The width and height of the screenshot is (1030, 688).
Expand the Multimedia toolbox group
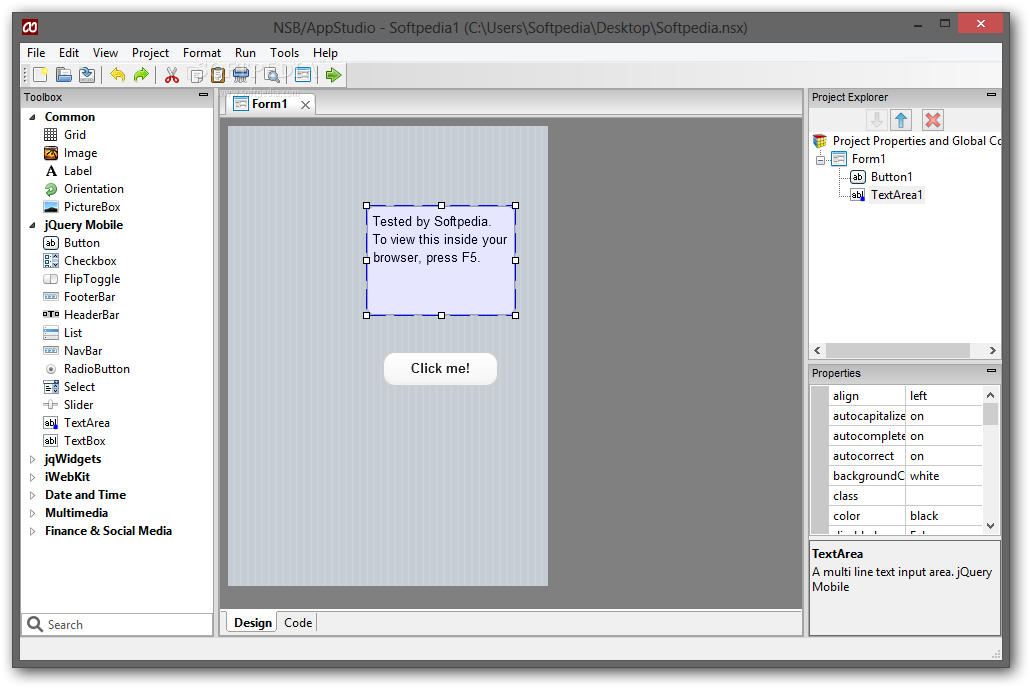32,513
